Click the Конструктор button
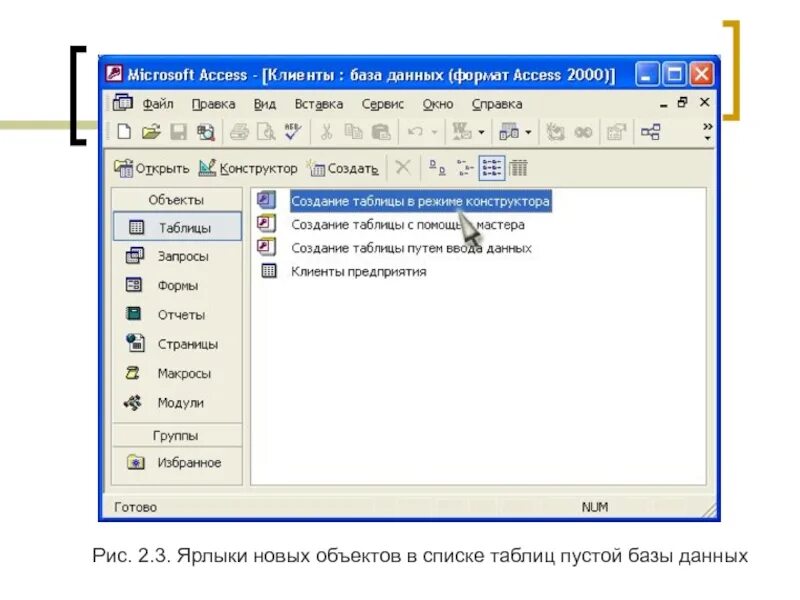This screenshot has width=800, height=600. [x=248, y=166]
